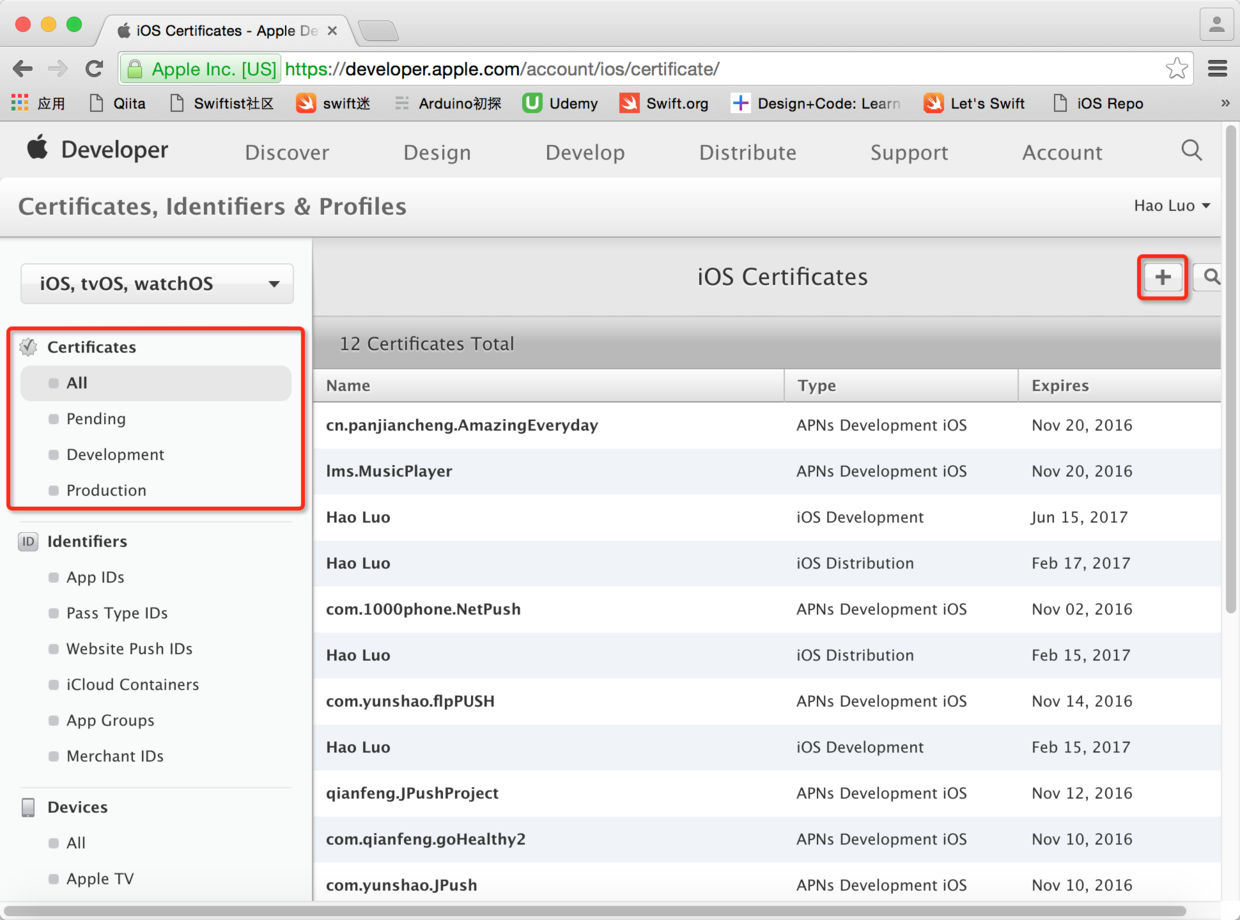Open the Qiita bookmark

coord(117,103)
